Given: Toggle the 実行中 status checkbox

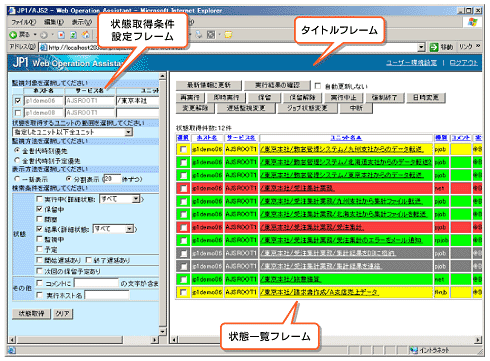Looking at the screenshot, I should point(39,199).
